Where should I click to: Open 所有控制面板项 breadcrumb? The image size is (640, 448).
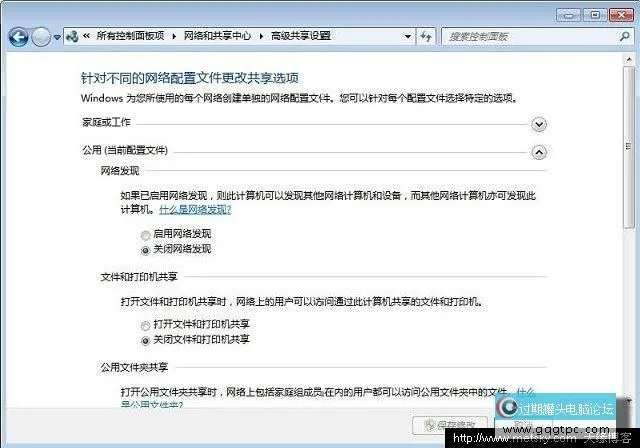click(130, 36)
